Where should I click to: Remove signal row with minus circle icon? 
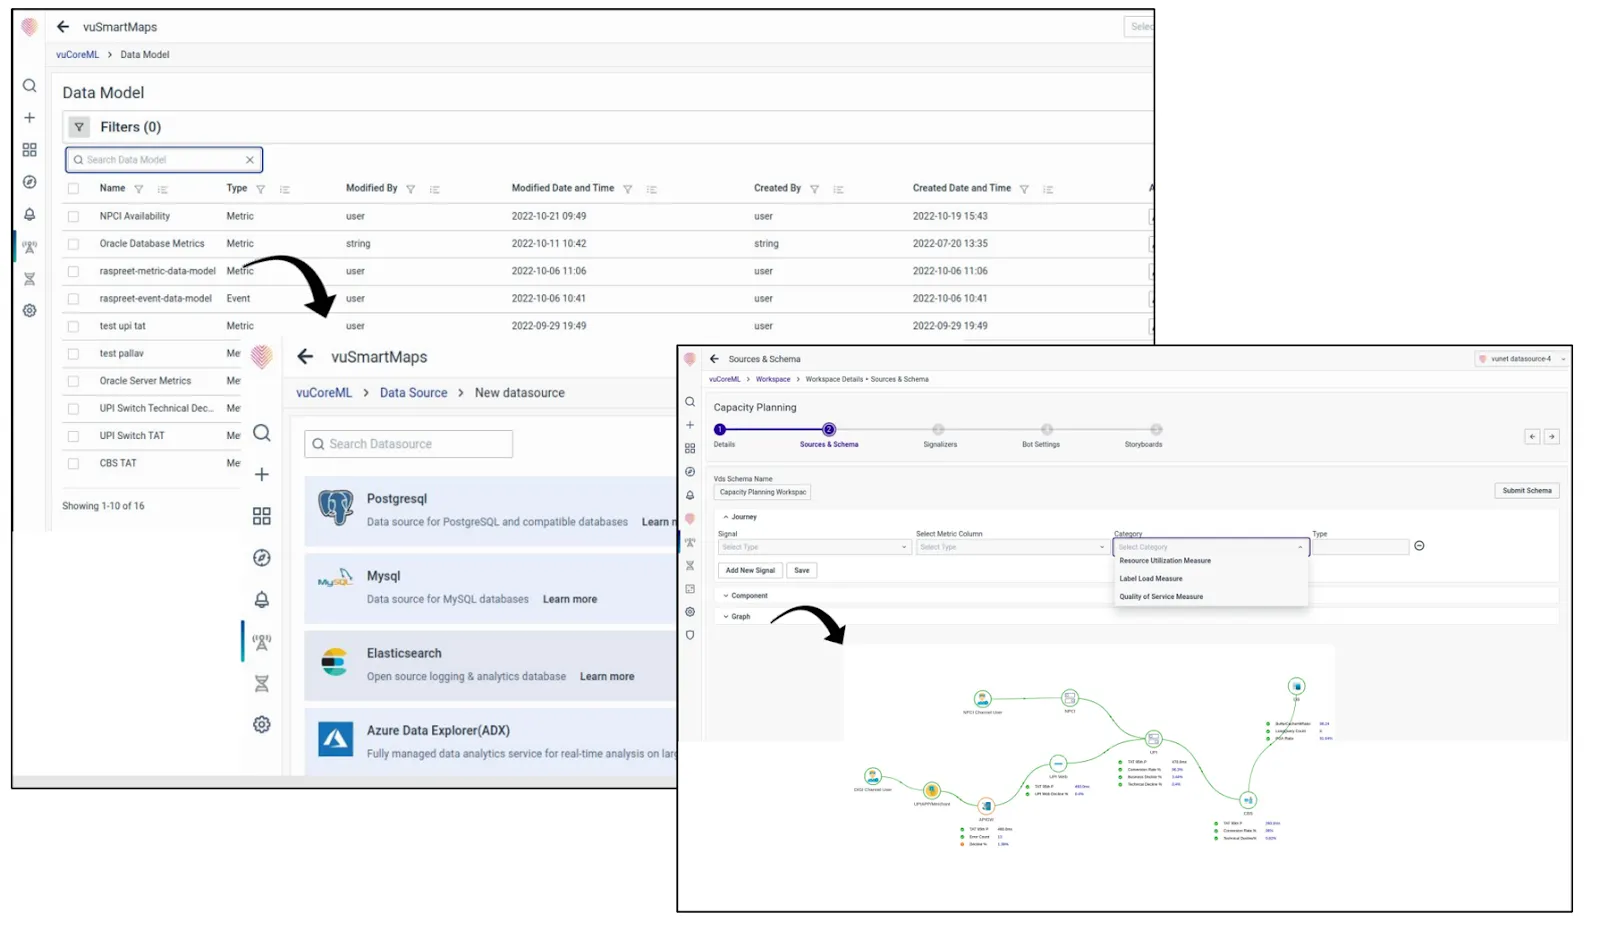point(1419,546)
